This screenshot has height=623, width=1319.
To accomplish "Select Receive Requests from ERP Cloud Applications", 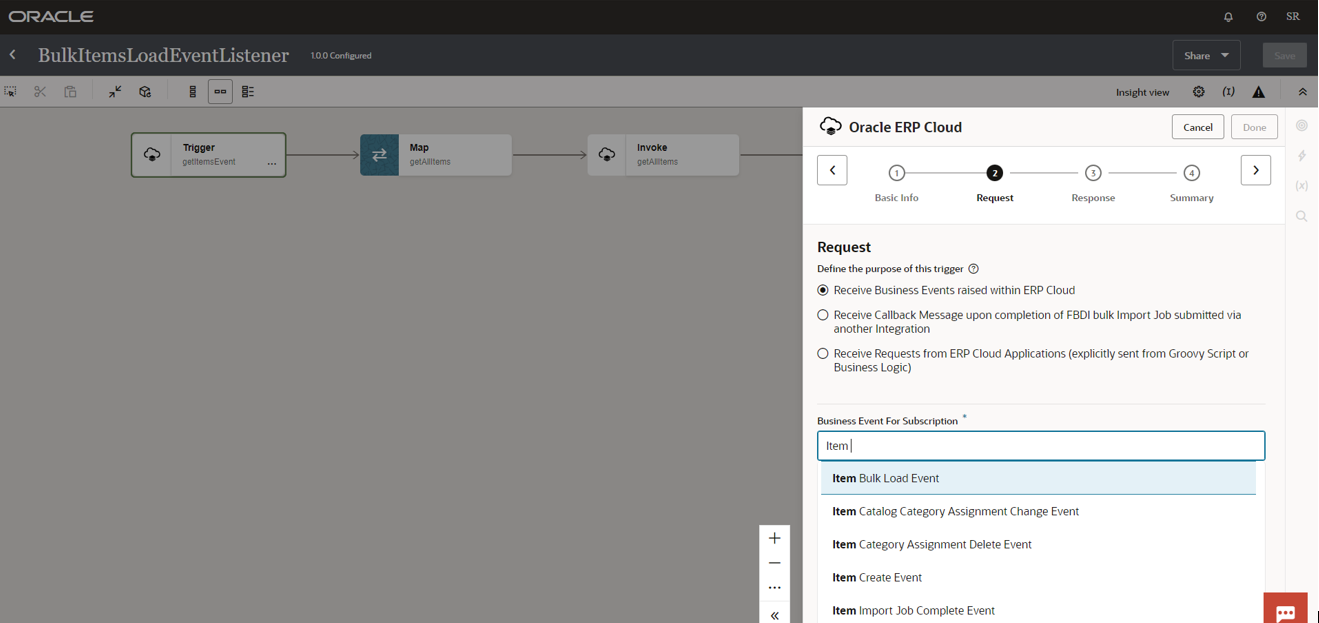I will pos(823,354).
